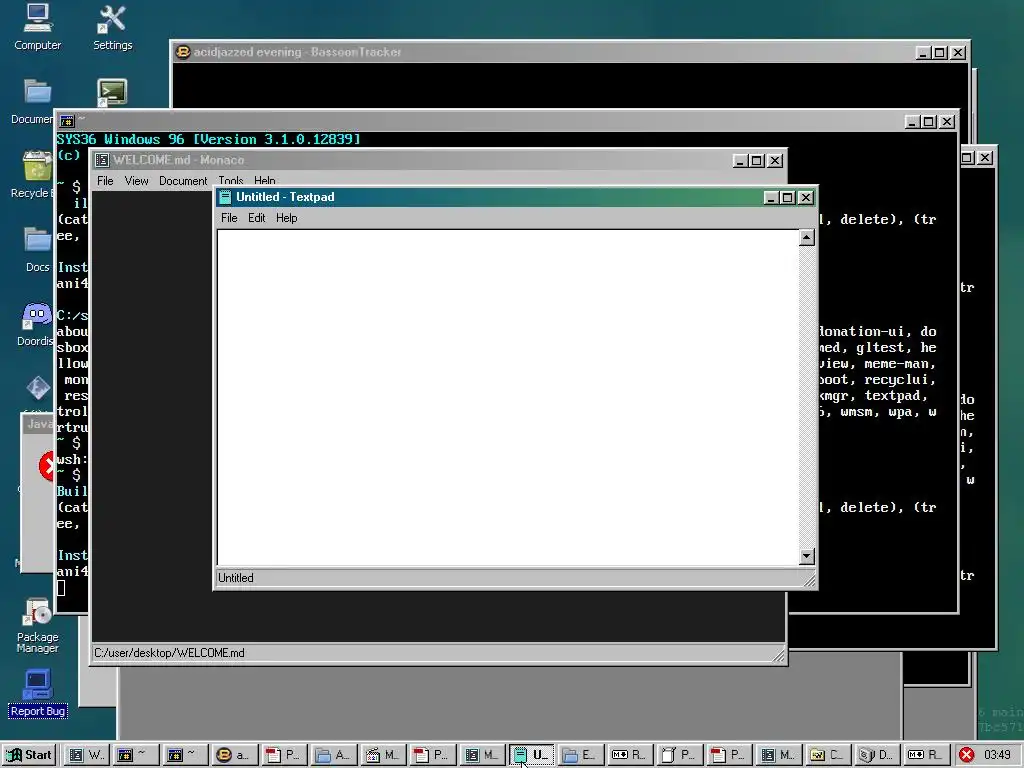Image resolution: width=1024 pixels, height=768 pixels.
Task: Switch to the 'W..' Monaco taskbar button
Action: click(87, 755)
